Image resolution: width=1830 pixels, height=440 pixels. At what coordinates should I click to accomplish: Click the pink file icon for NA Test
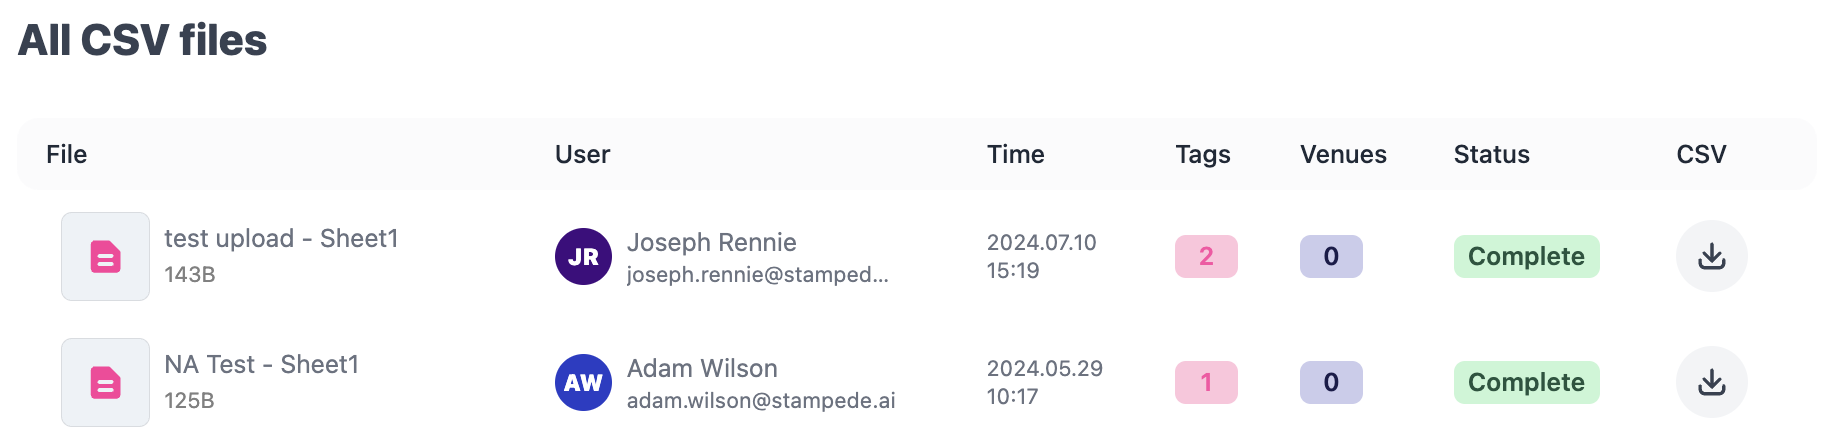pyautogui.click(x=105, y=382)
